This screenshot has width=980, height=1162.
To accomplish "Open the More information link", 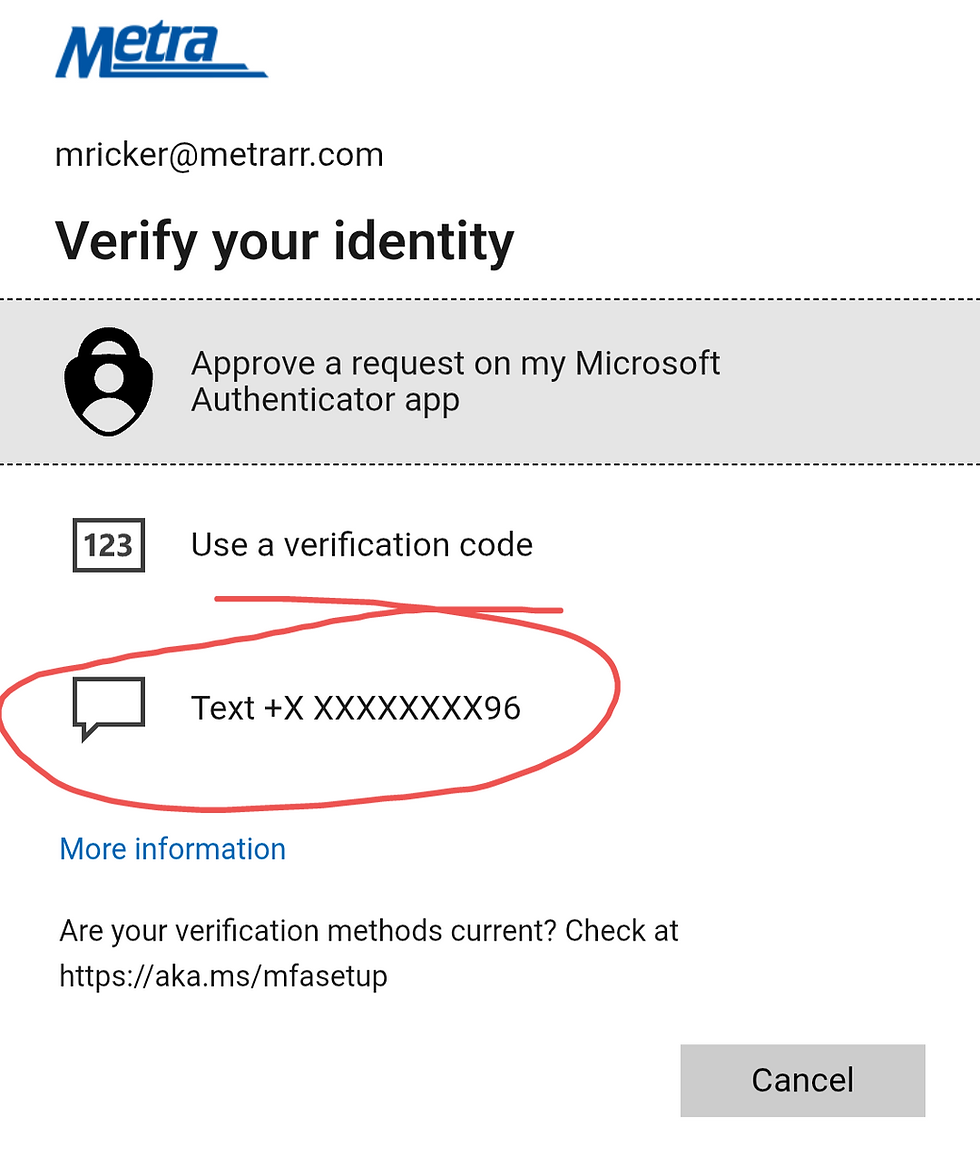I will click(x=173, y=849).
